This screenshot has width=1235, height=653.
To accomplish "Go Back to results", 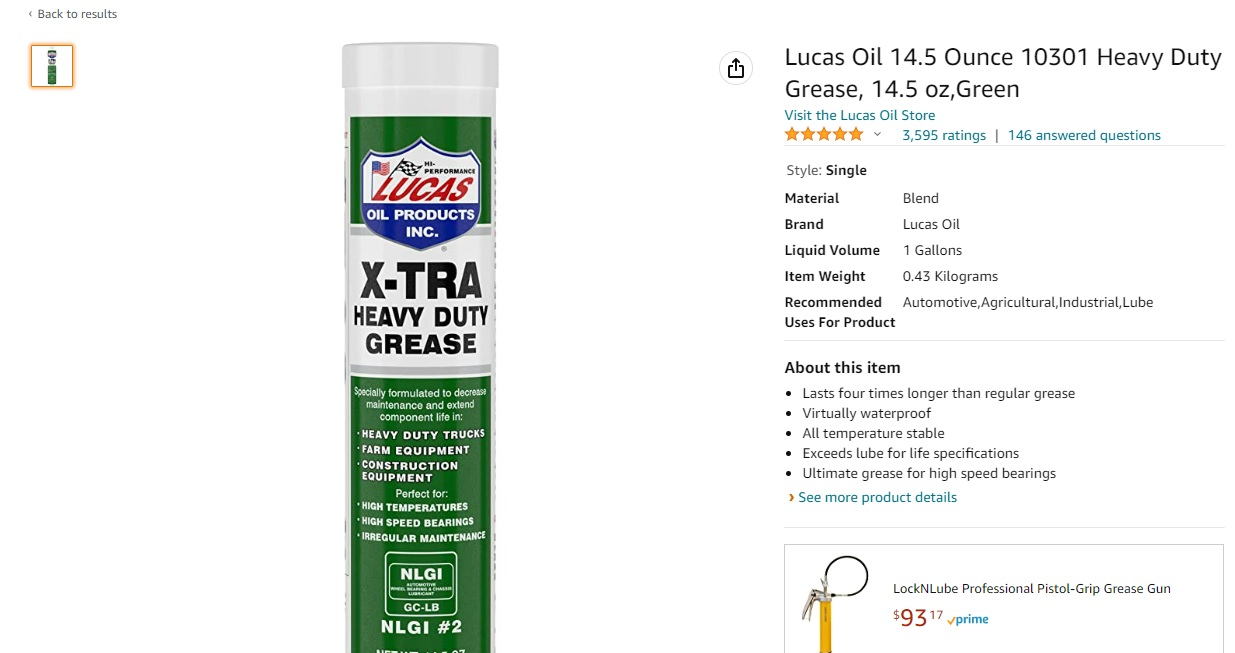I will coord(77,14).
